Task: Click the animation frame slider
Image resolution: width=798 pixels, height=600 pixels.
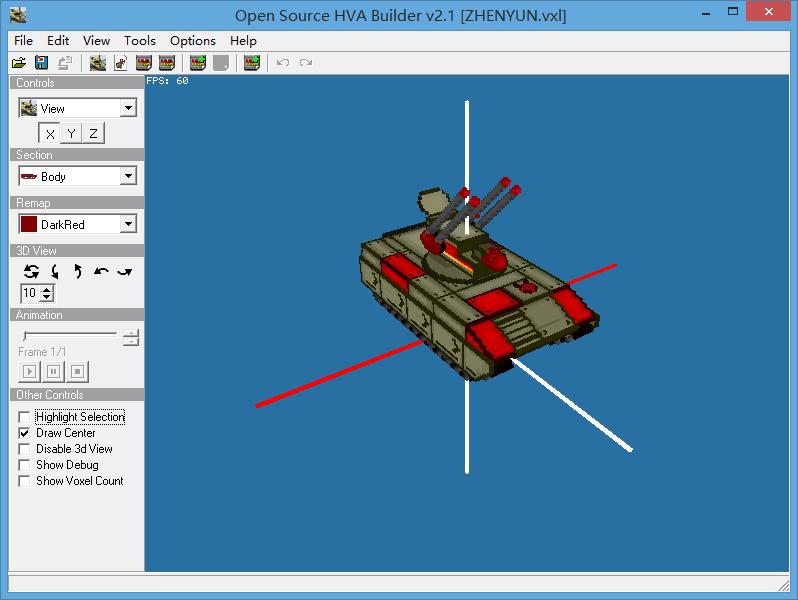Action: tap(70, 335)
